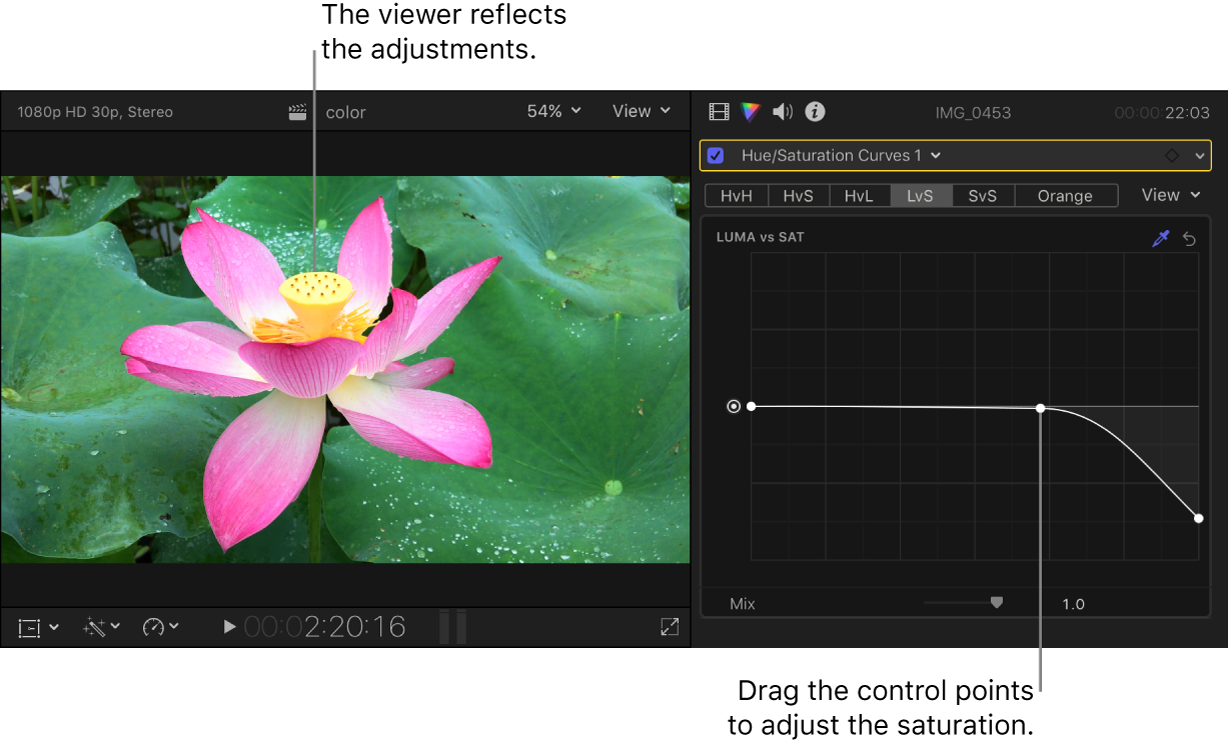This screenshot has width=1229, height=747.
Task: Click the Info inspector icon
Action: coord(815,111)
